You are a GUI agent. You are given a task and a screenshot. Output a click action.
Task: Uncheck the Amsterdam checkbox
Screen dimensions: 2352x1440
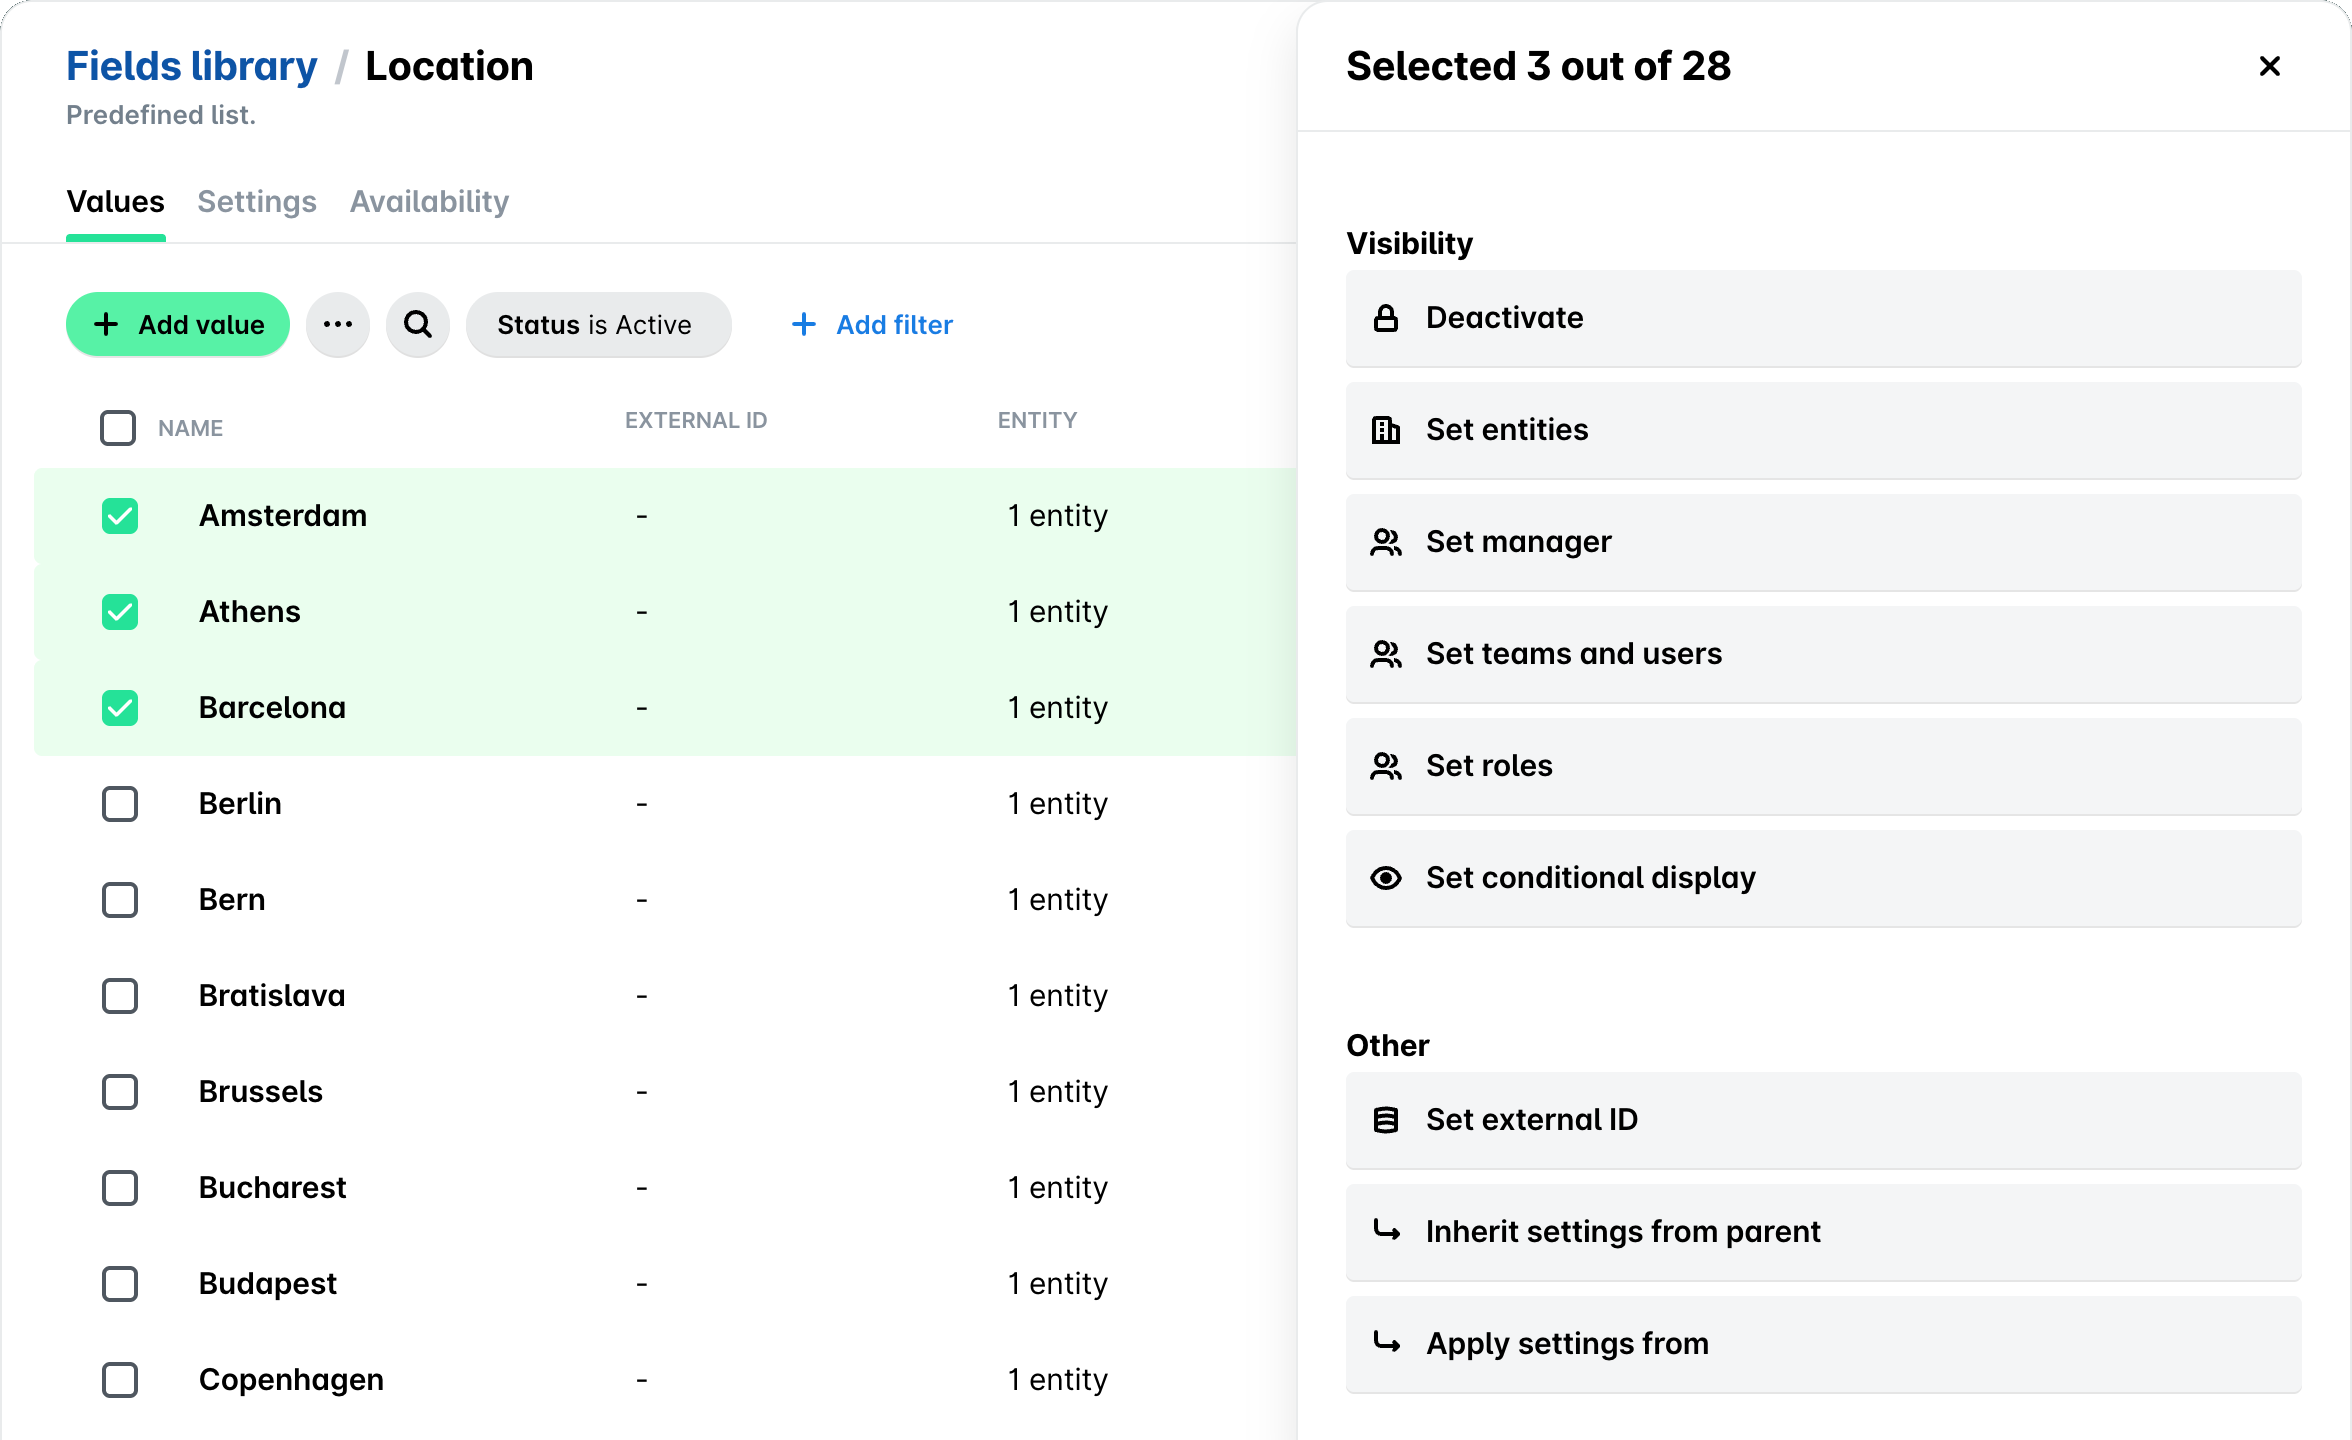point(120,516)
